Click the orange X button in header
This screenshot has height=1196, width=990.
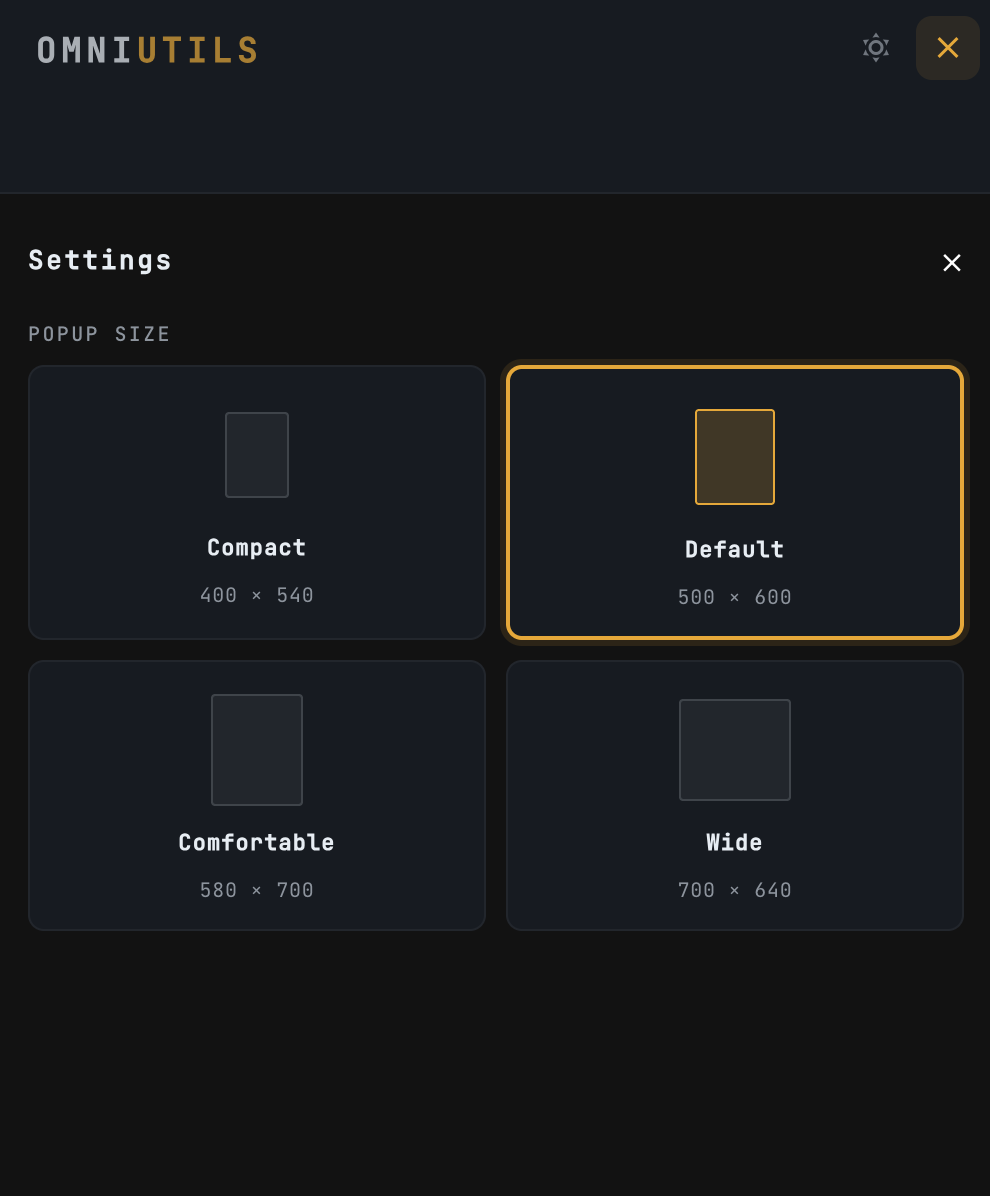click(x=947, y=48)
